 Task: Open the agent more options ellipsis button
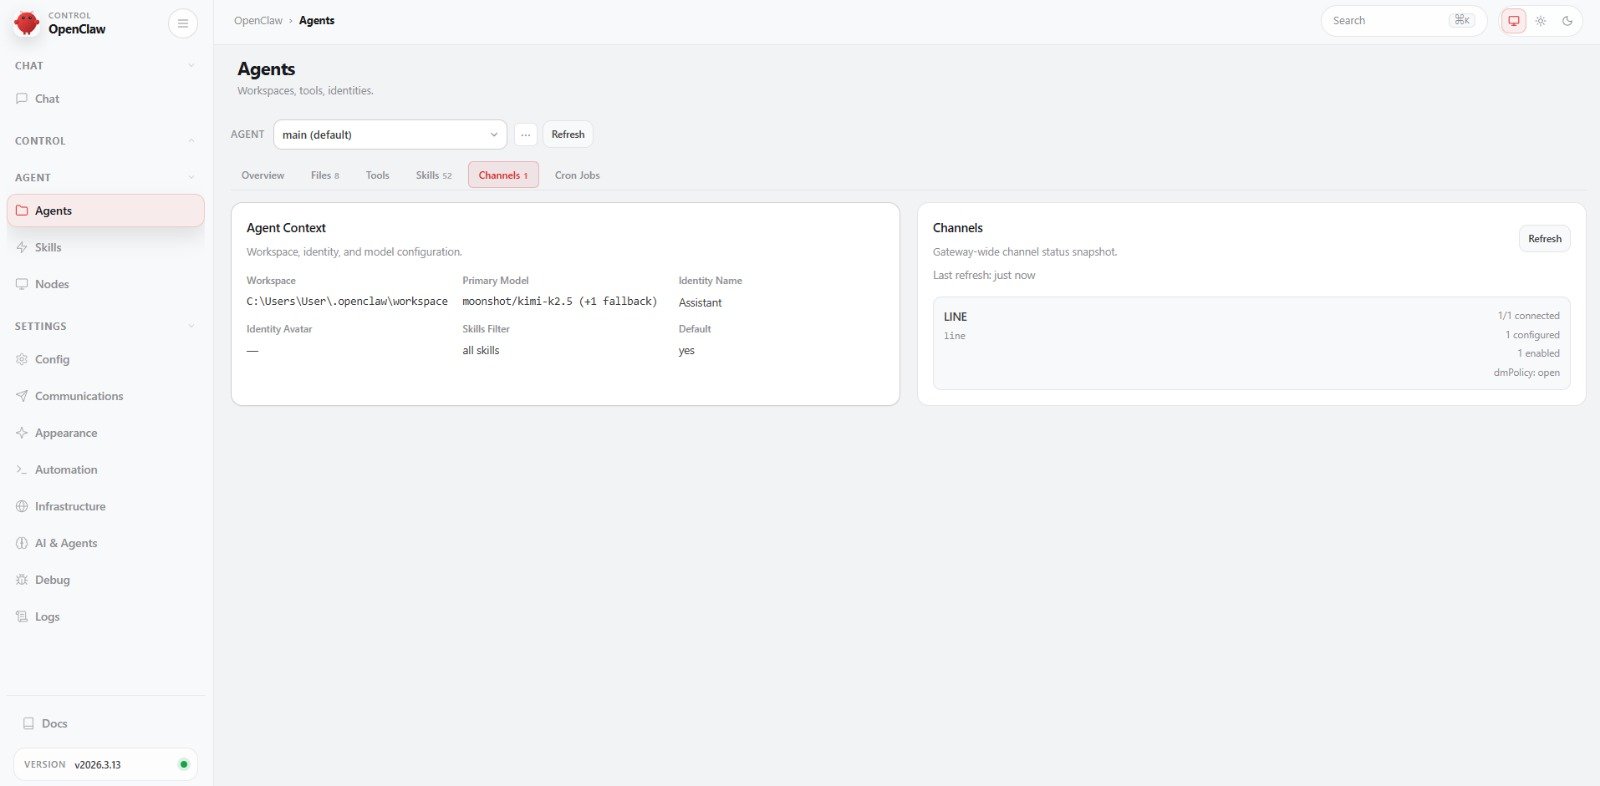coord(526,135)
